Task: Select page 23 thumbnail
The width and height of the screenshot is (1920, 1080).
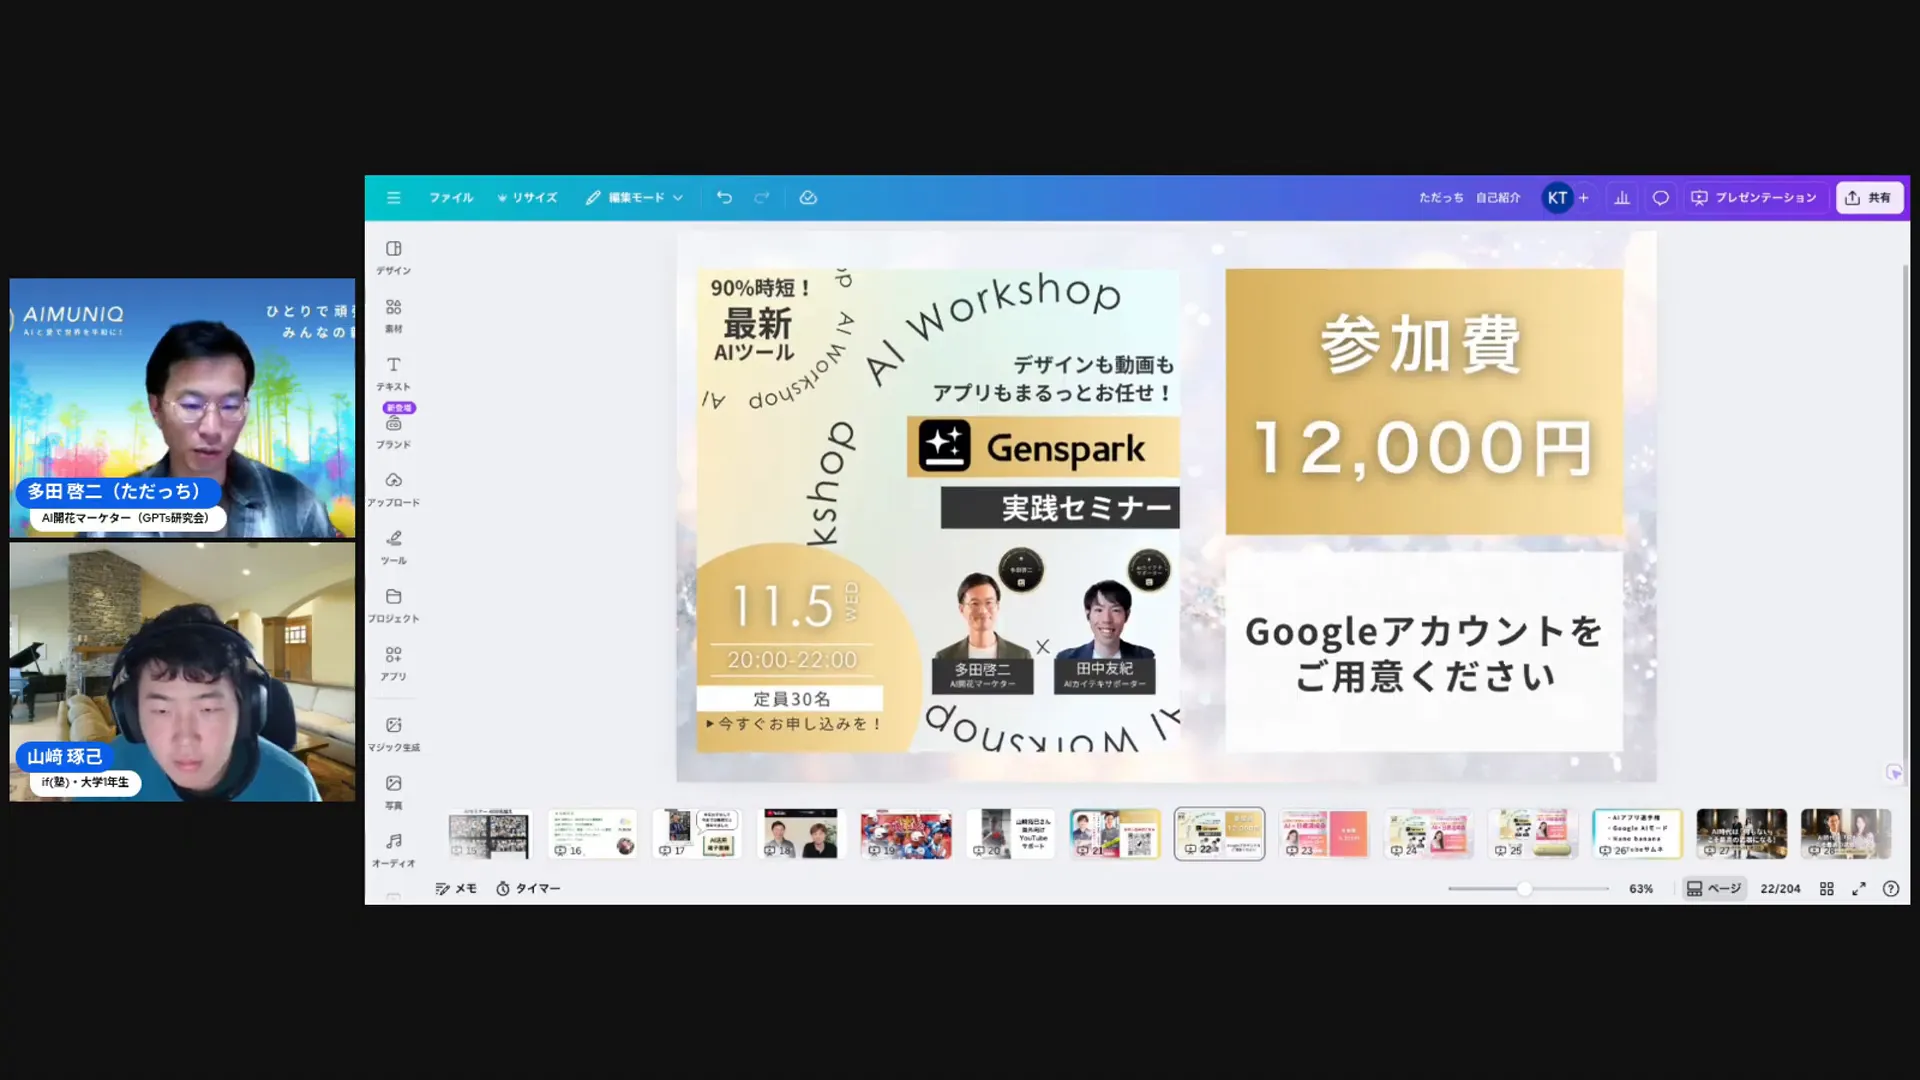Action: coord(1324,833)
